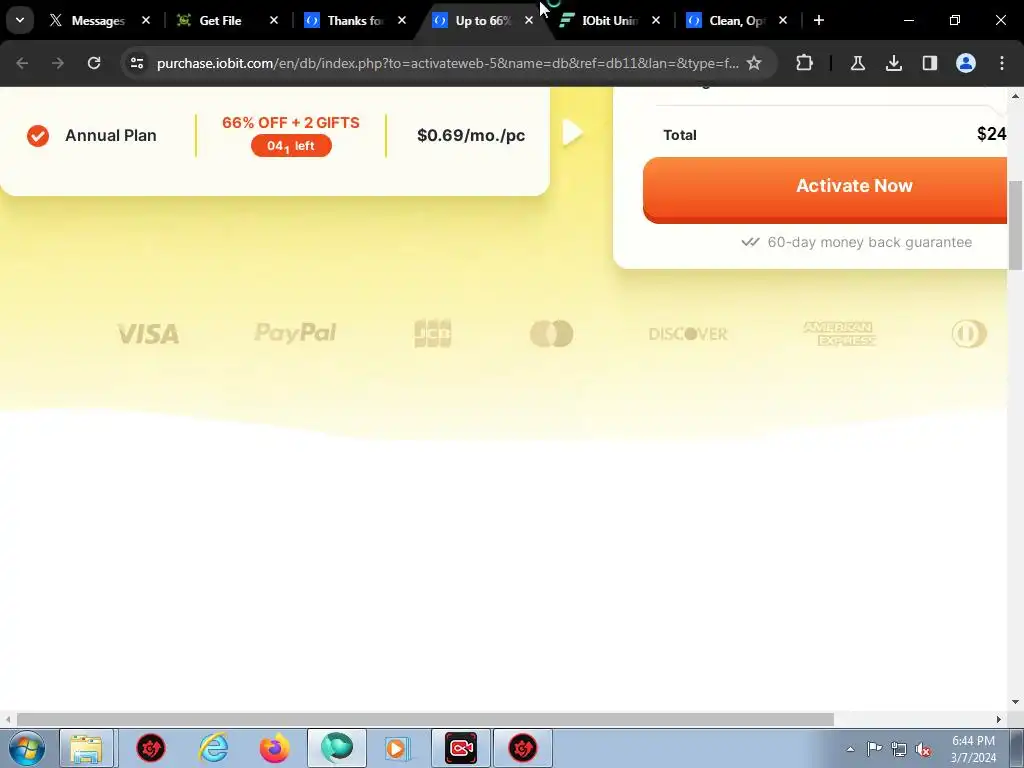Screen dimensions: 1024x768
Task: Close the Get File tab
Action: point(274,20)
